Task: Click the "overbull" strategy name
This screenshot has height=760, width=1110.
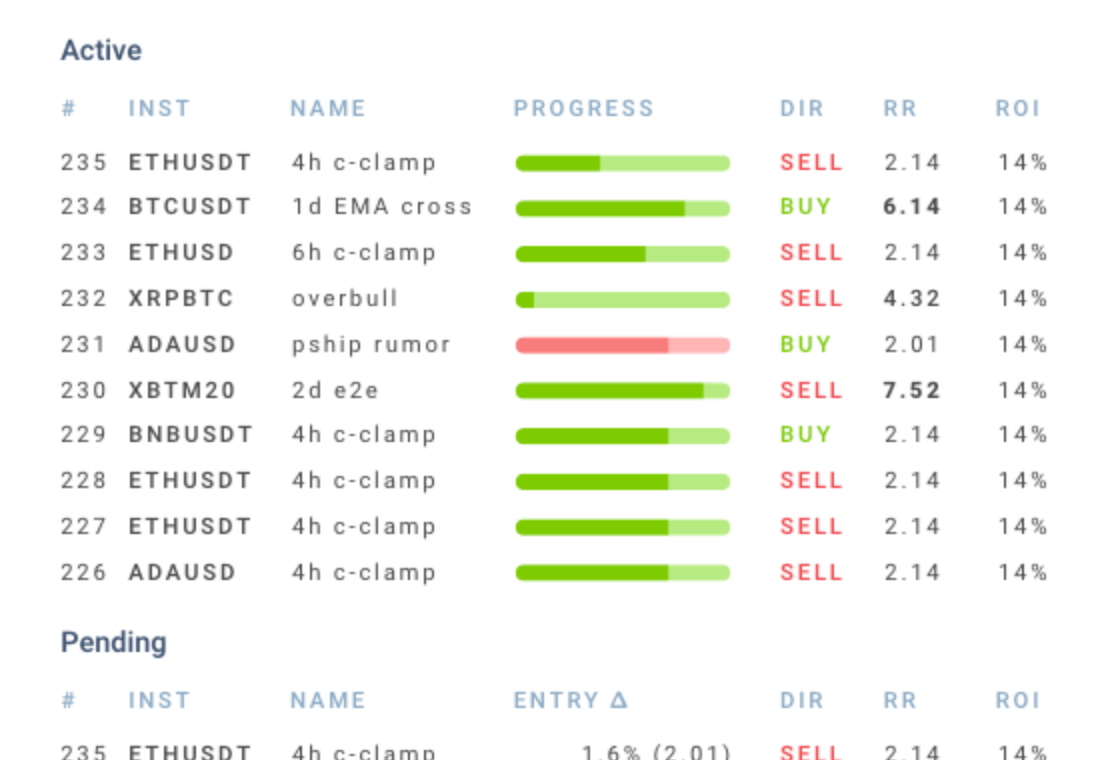Action: tap(345, 298)
